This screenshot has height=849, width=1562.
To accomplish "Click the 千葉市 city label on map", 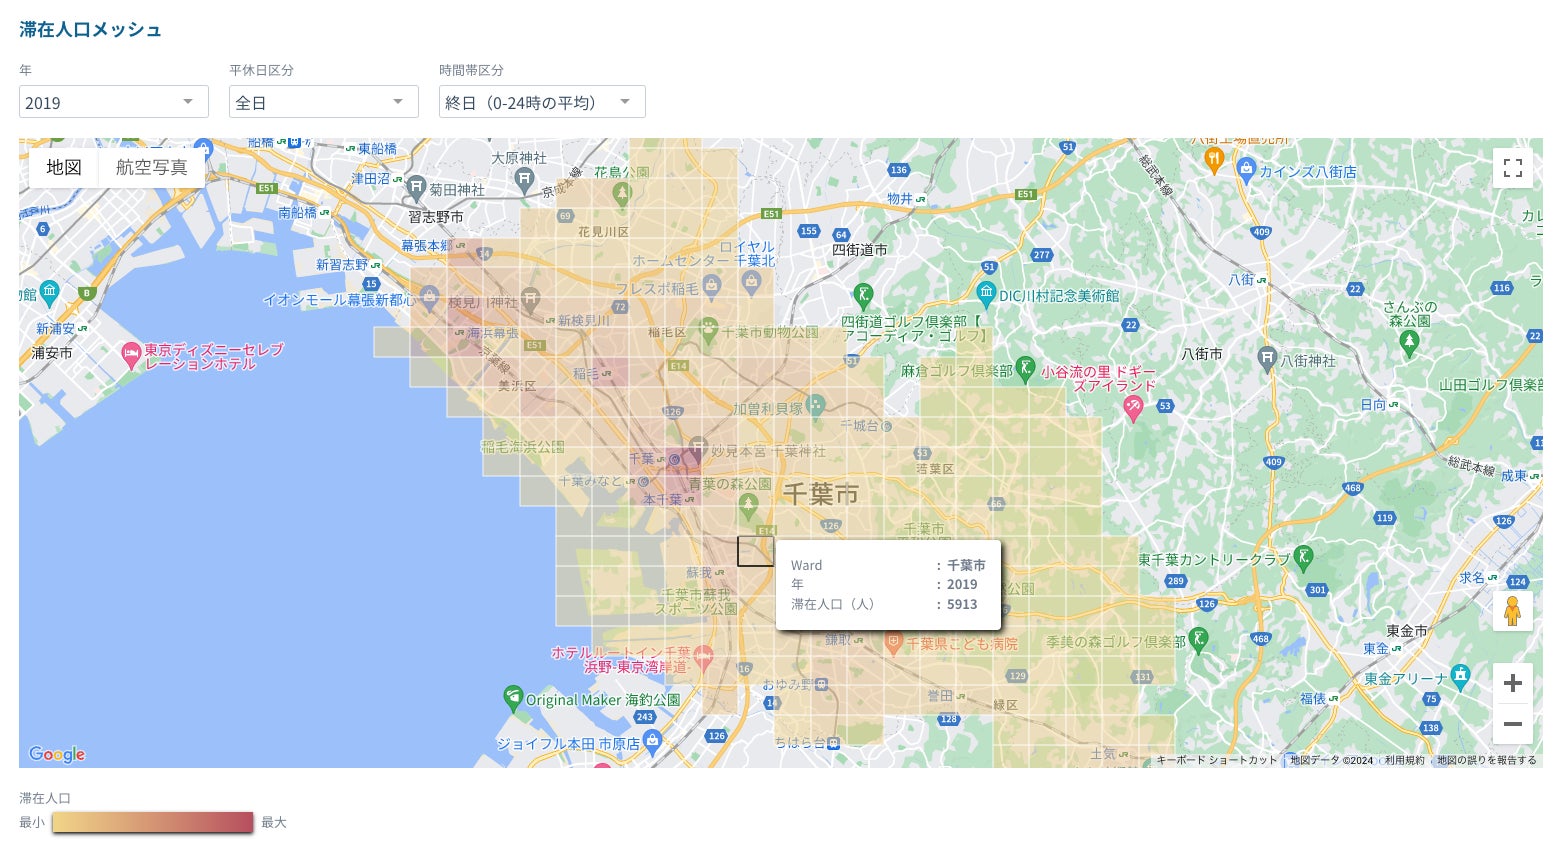I will click(820, 493).
